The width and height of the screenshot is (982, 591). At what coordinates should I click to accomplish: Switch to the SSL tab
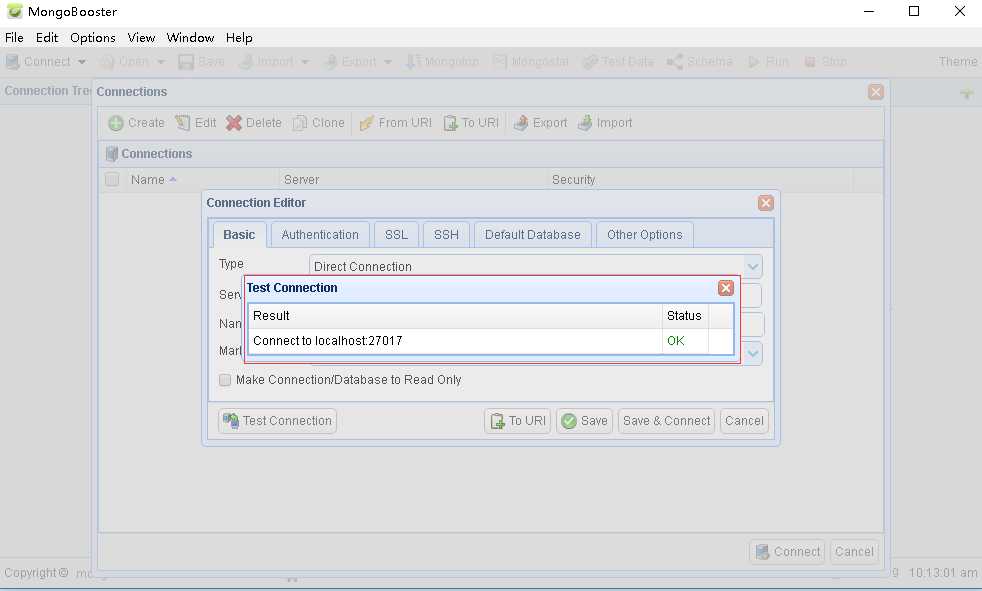[x=396, y=235]
